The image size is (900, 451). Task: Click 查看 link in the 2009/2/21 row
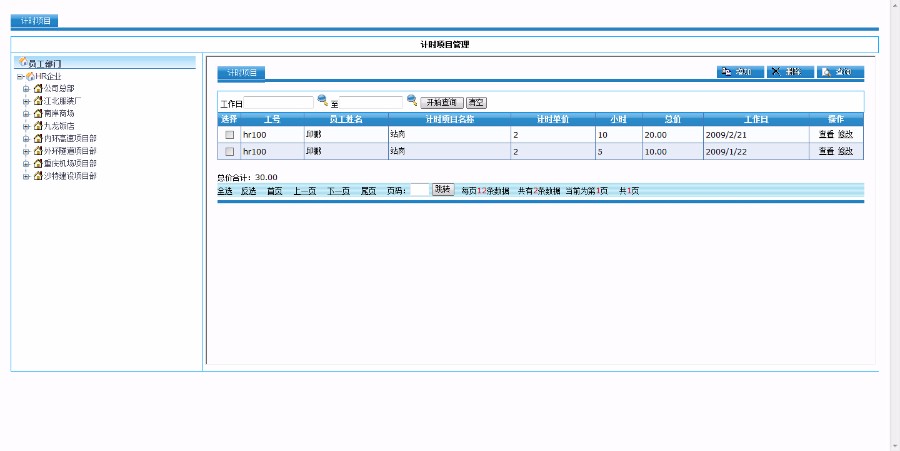pyautogui.click(x=826, y=135)
